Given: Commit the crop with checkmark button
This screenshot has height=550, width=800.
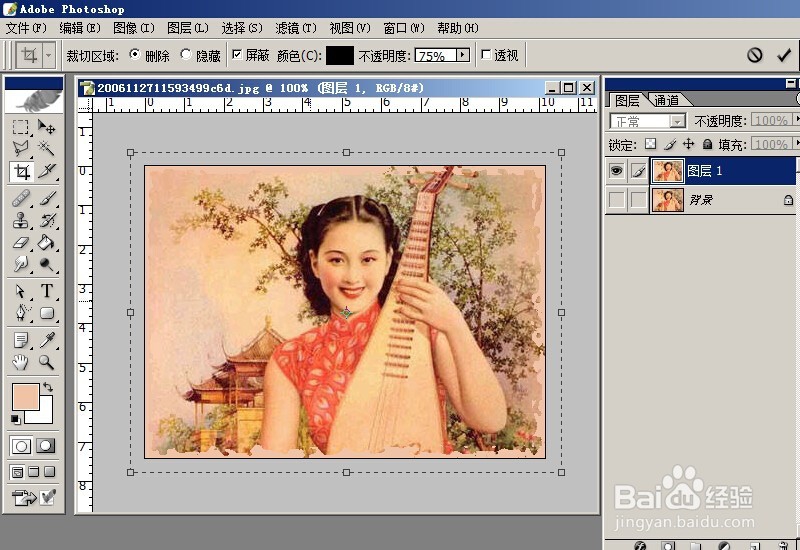Looking at the screenshot, I should click(x=784, y=55).
